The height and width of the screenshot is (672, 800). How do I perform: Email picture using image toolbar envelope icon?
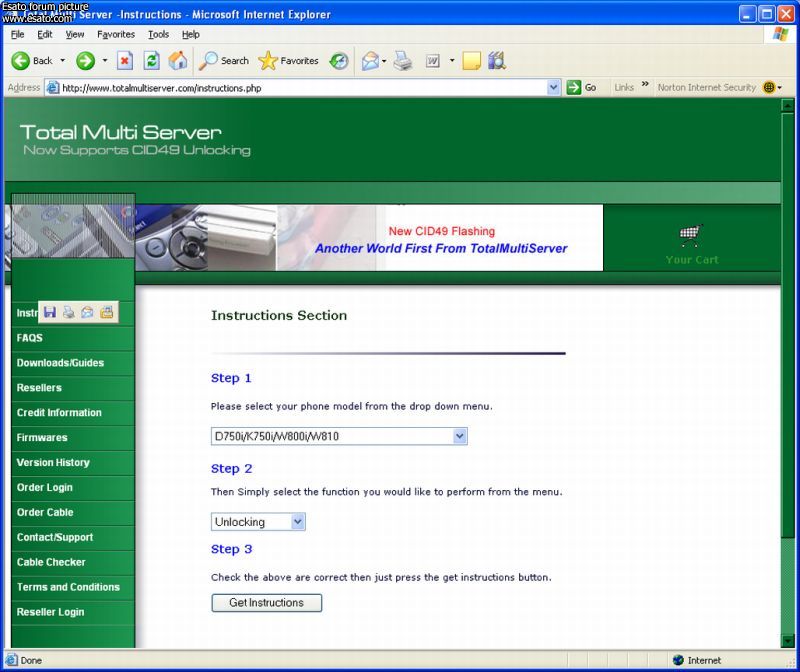[87, 312]
